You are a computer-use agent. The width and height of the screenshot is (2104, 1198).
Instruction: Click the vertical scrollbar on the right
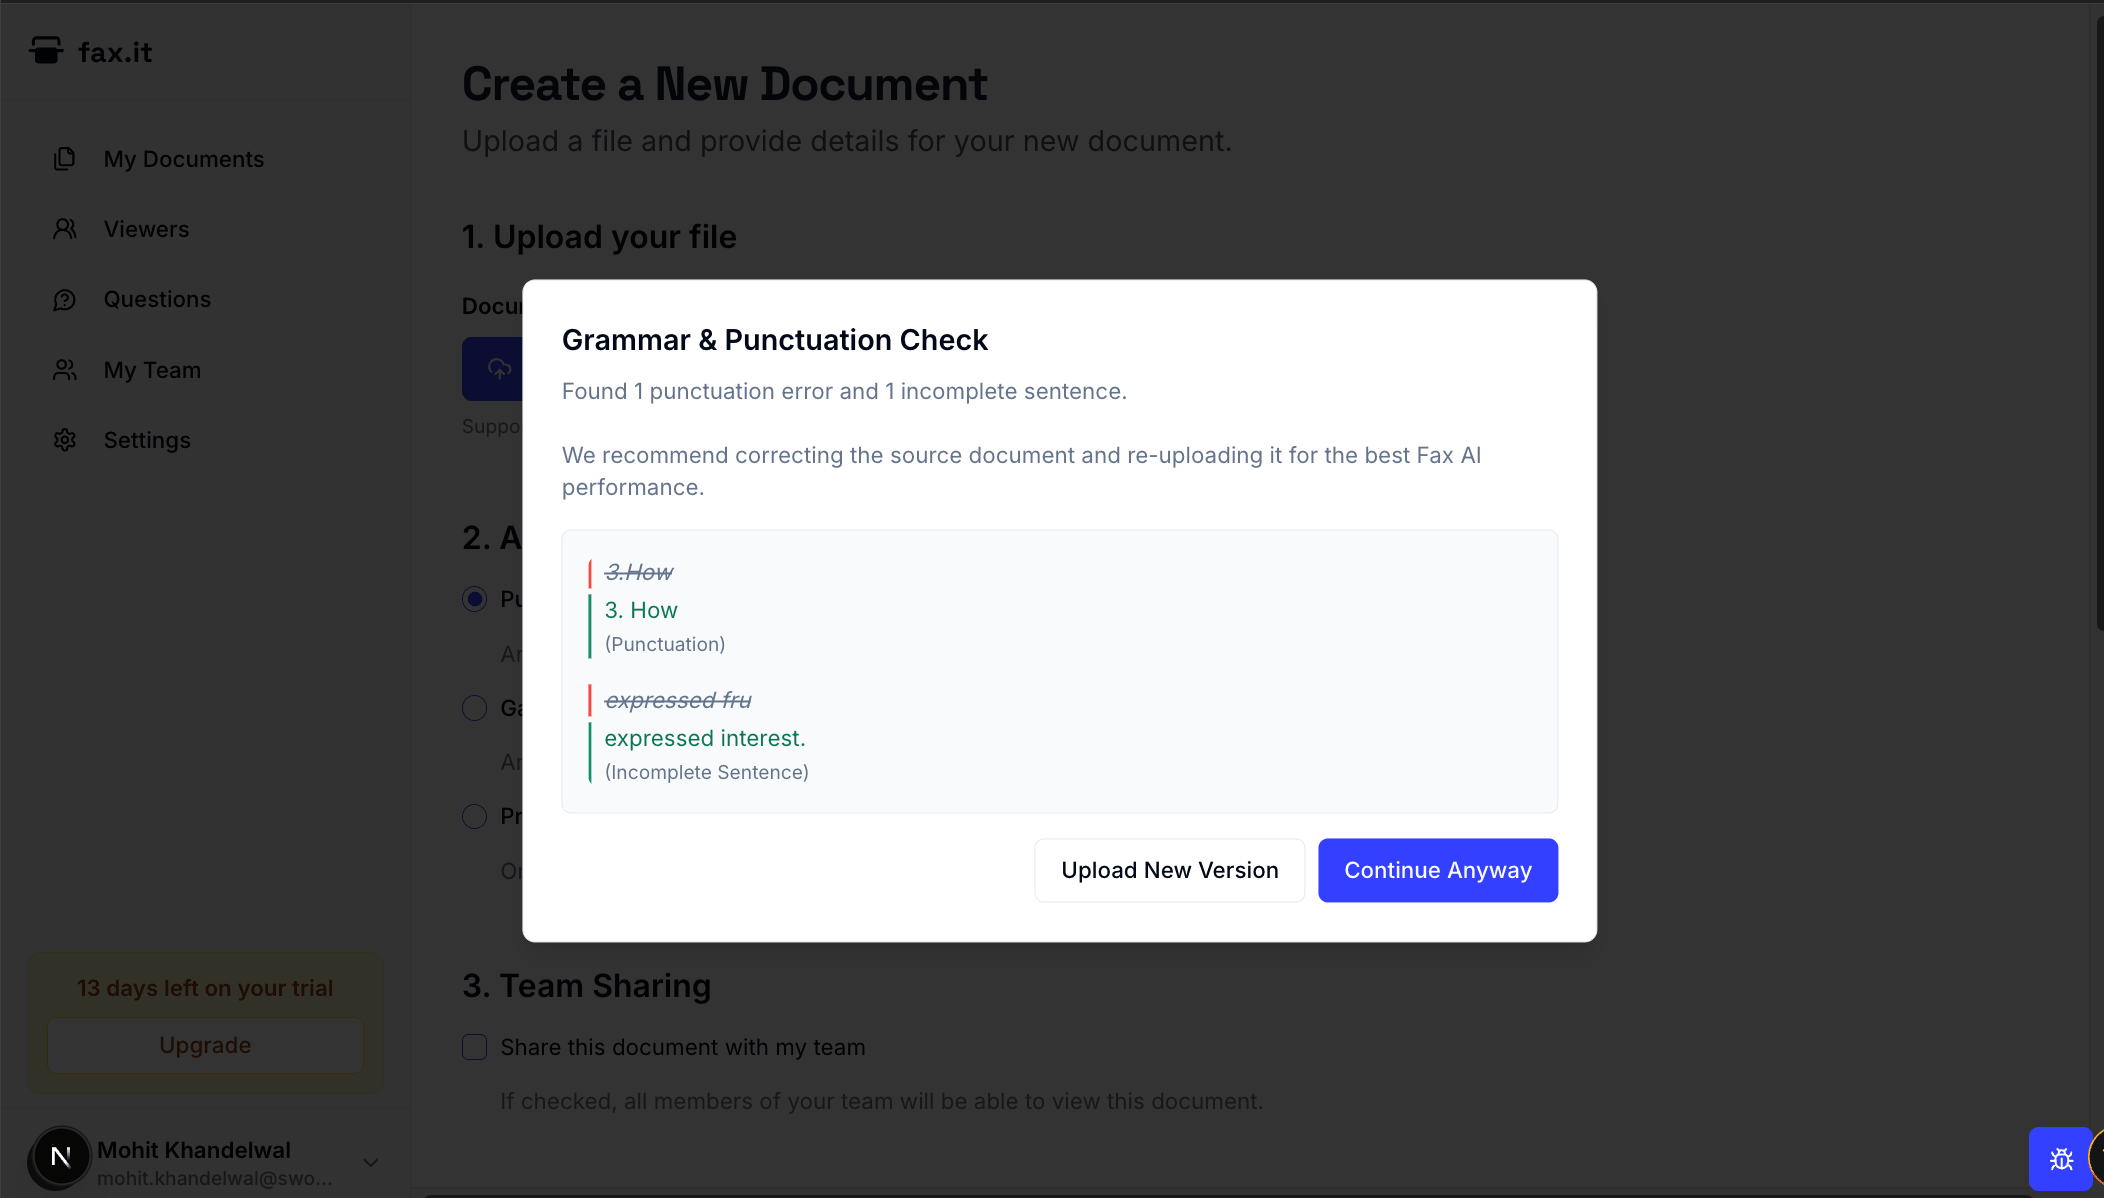point(2098,320)
